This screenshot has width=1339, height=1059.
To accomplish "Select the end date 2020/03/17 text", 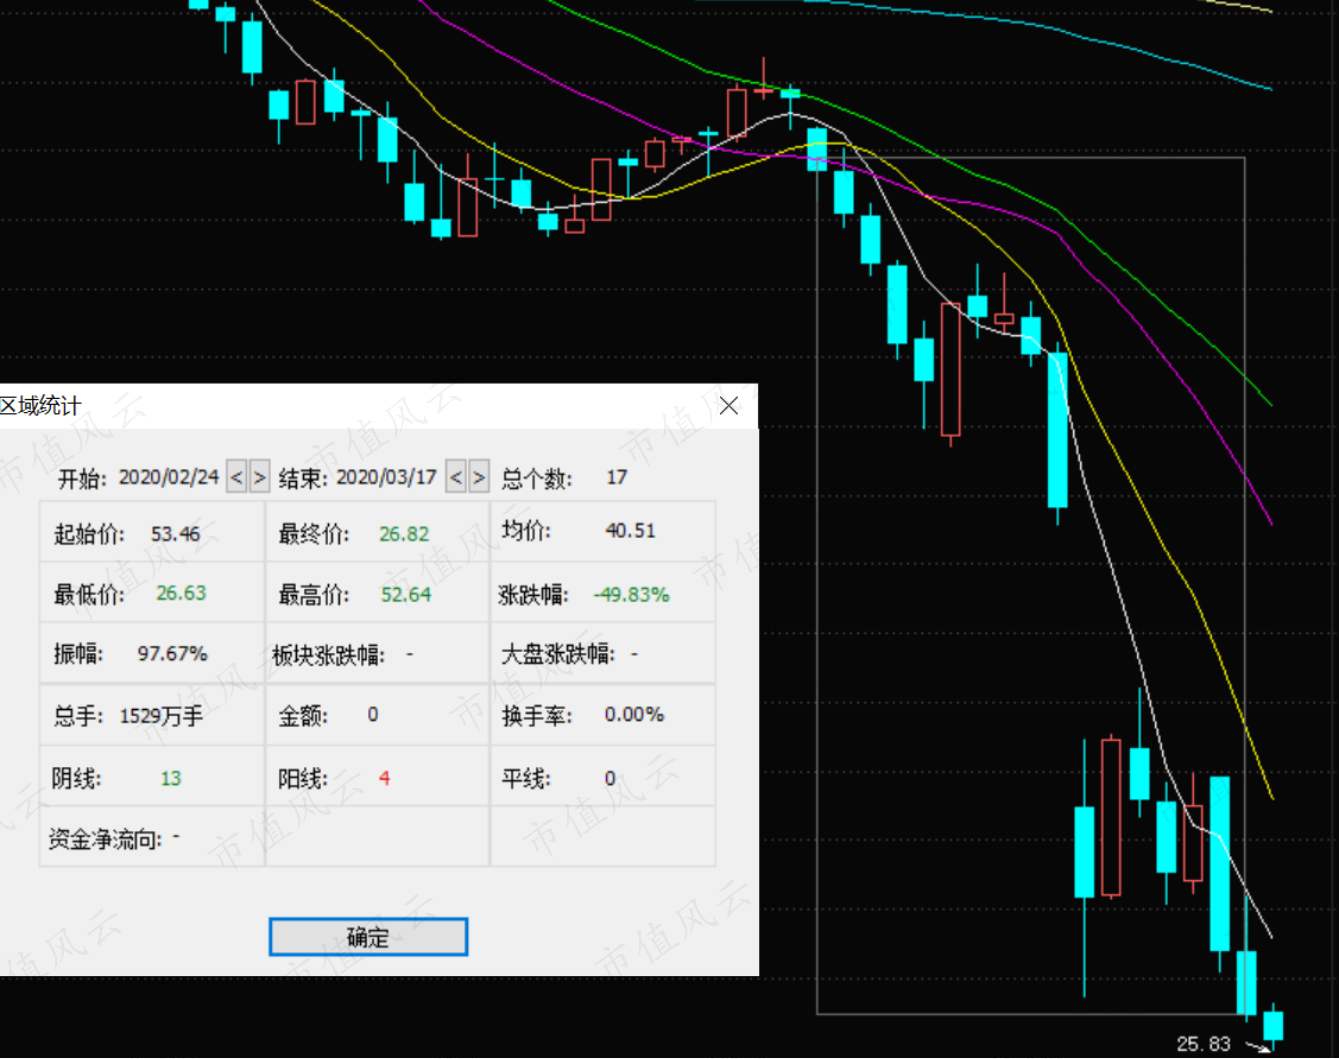I will click(x=386, y=477).
